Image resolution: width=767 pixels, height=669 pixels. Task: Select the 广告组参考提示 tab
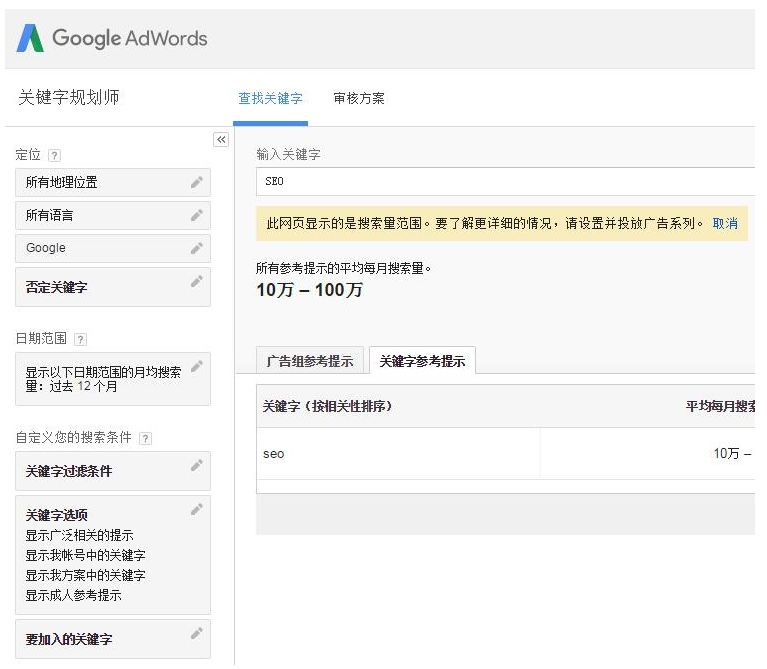[x=310, y=361]
